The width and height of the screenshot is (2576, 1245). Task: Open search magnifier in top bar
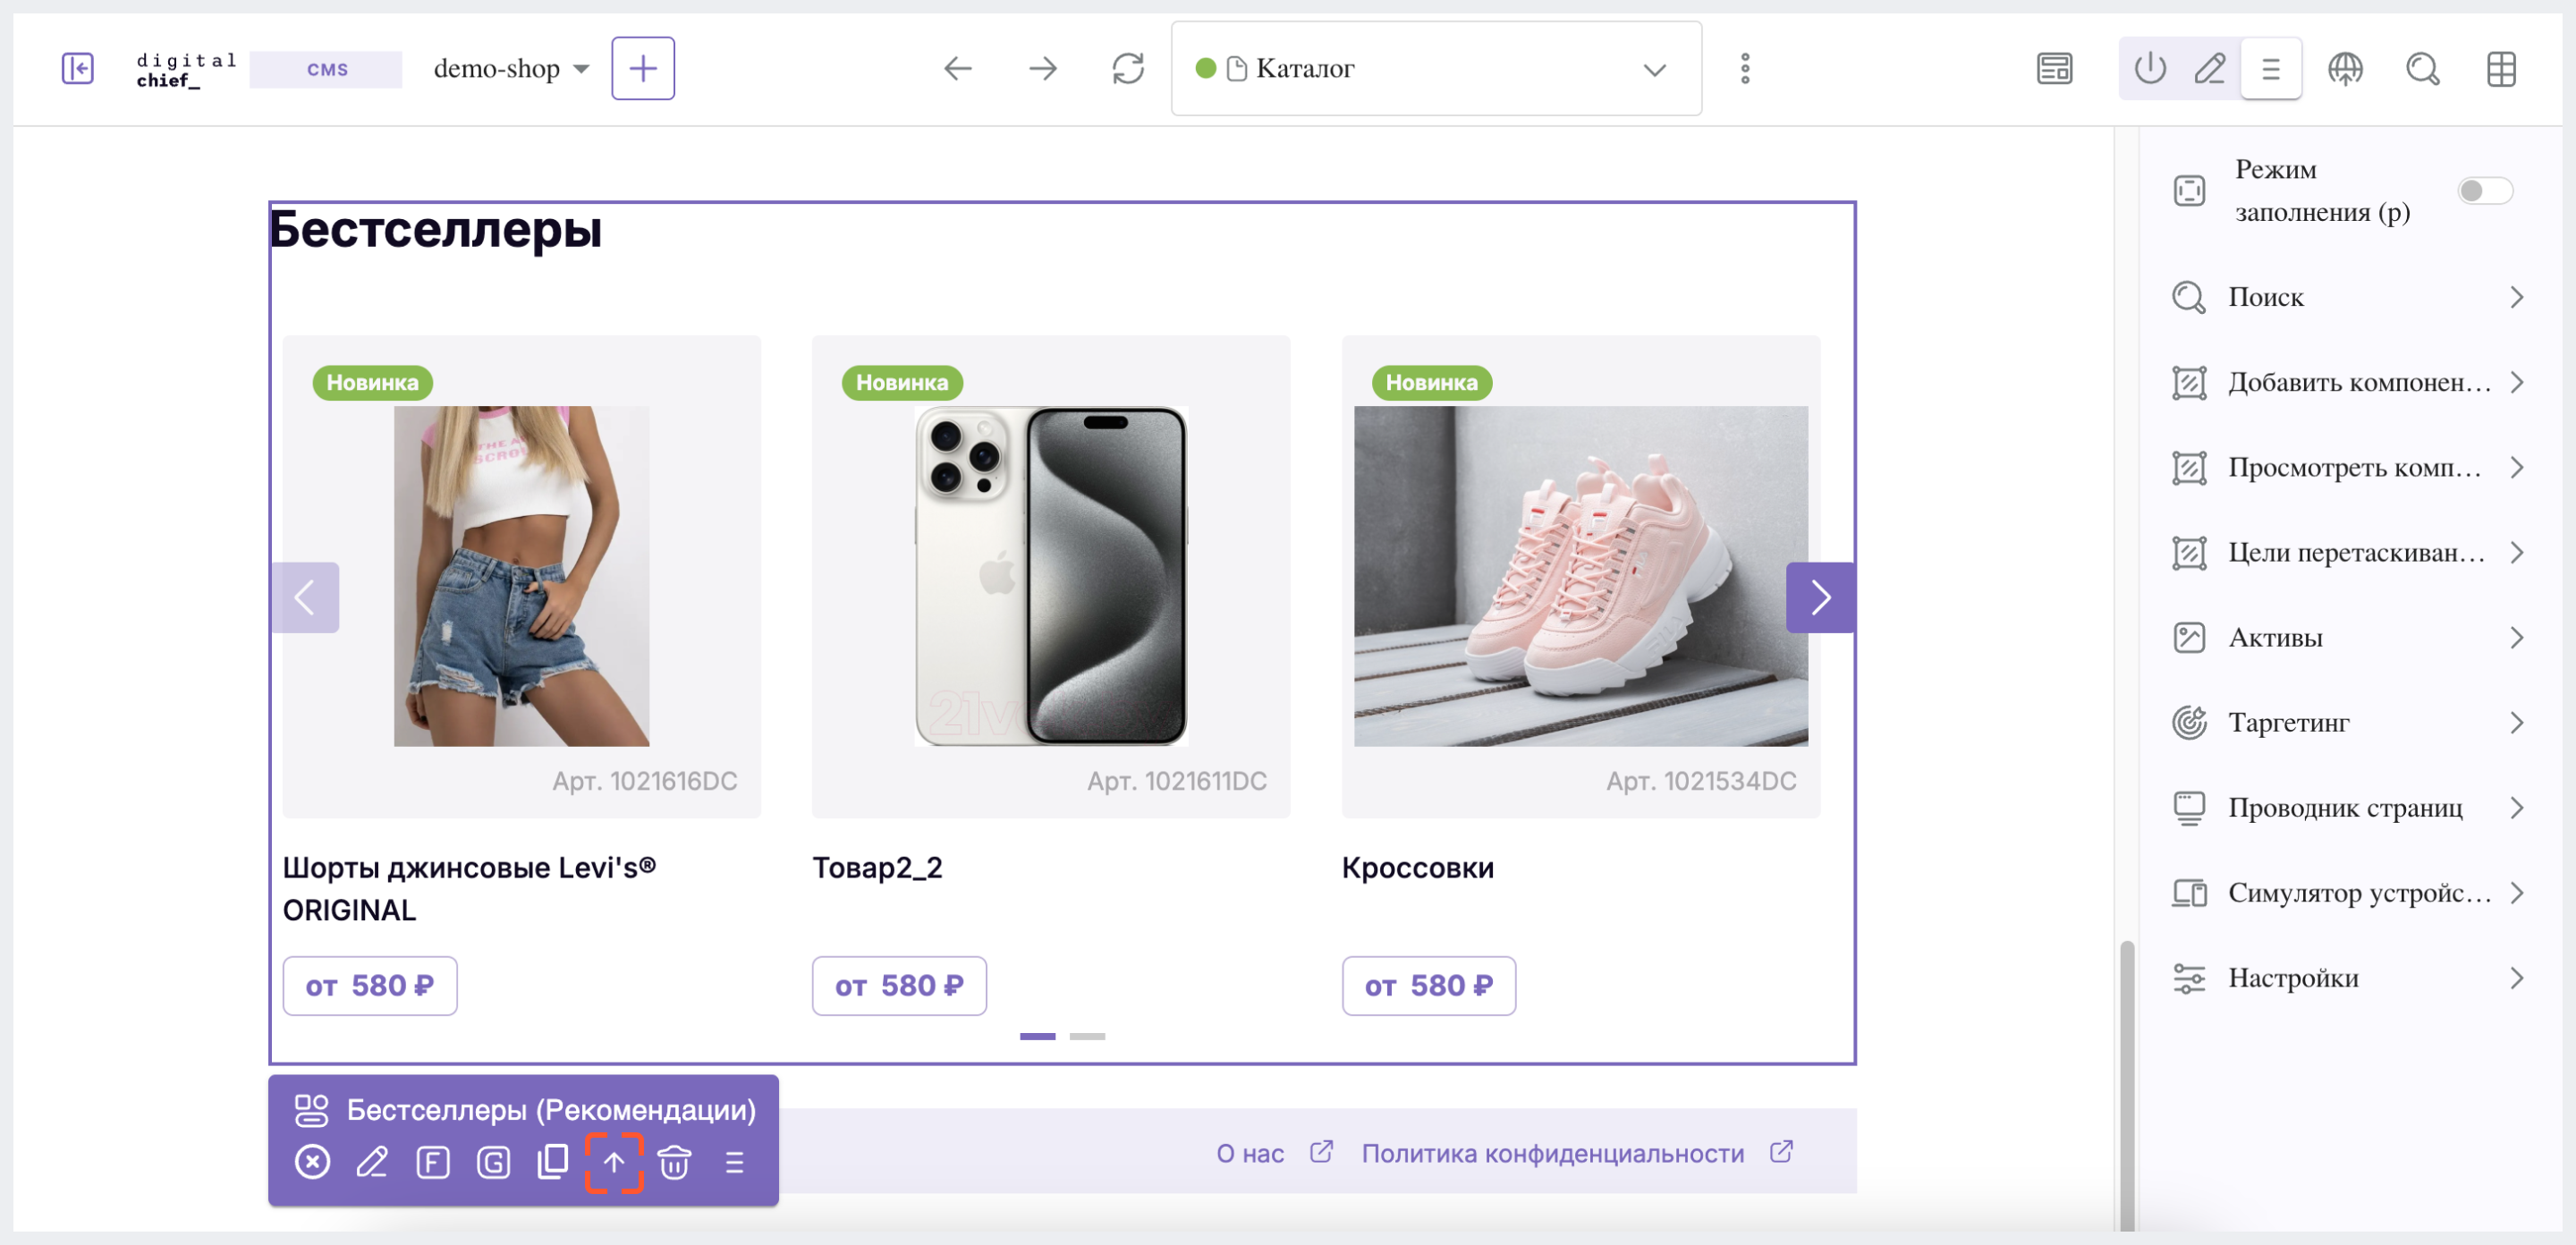click(x=2423, y=68)
